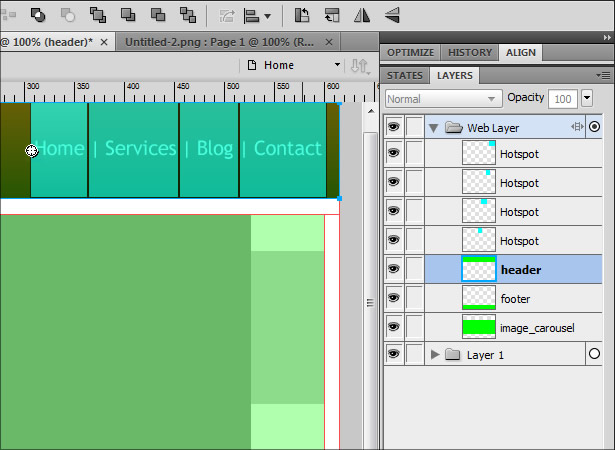
Task: Rotate selection 90° counterclockwise
Action: 302,16
